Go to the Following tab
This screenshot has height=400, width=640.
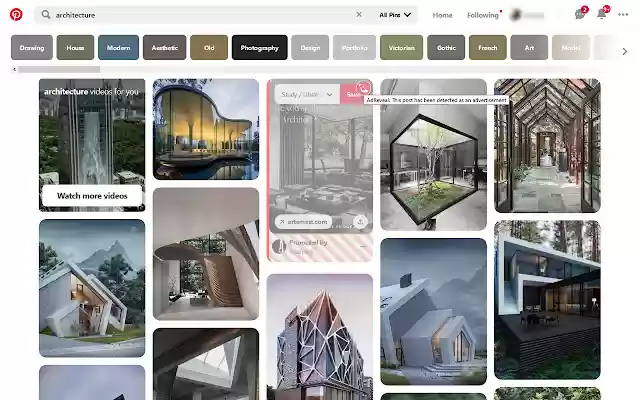tap(483, 15)
